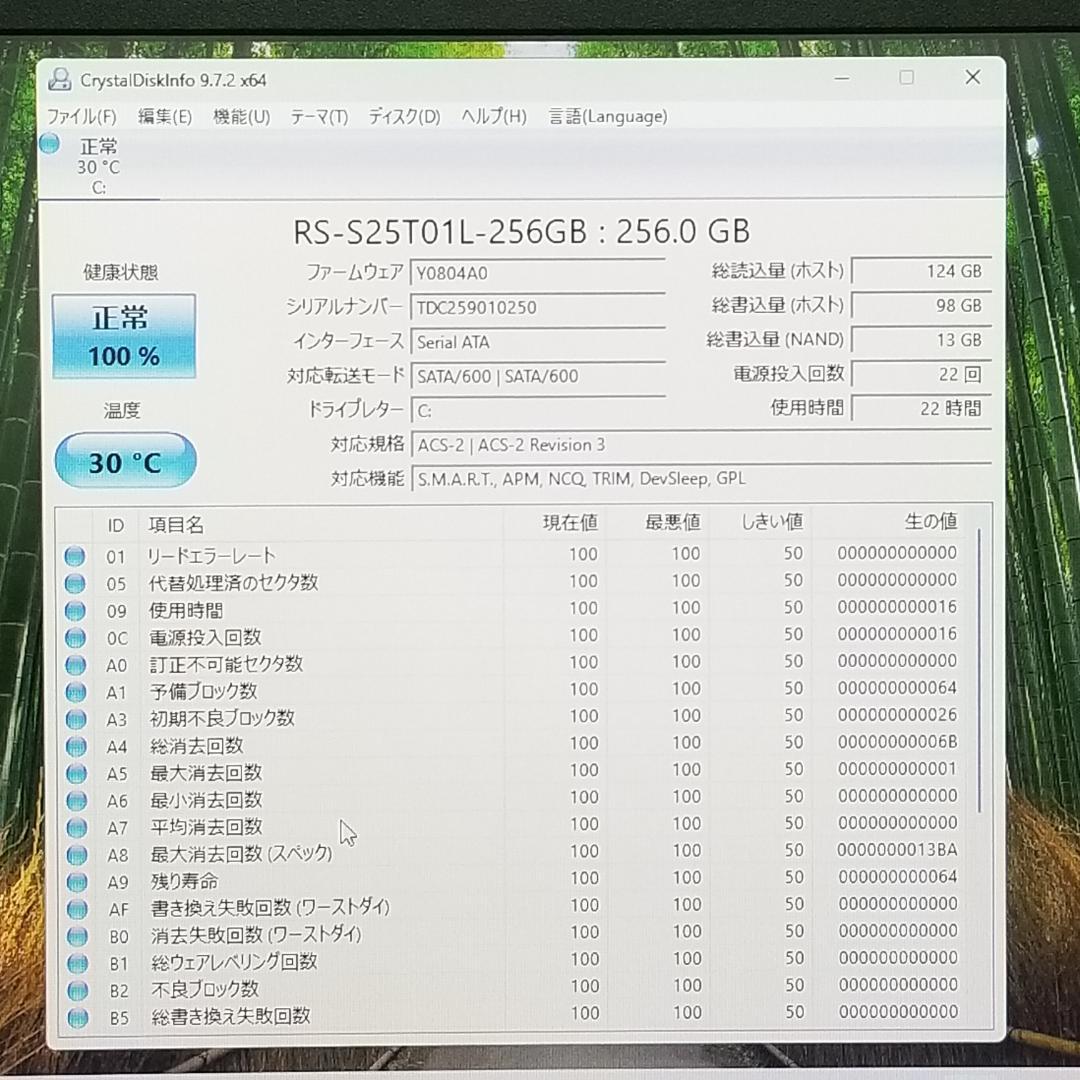Screen dimensions: 1080x1080
Task: Click the CrystalDiskInfo application icon in title bar
Action: click(62, 79)
